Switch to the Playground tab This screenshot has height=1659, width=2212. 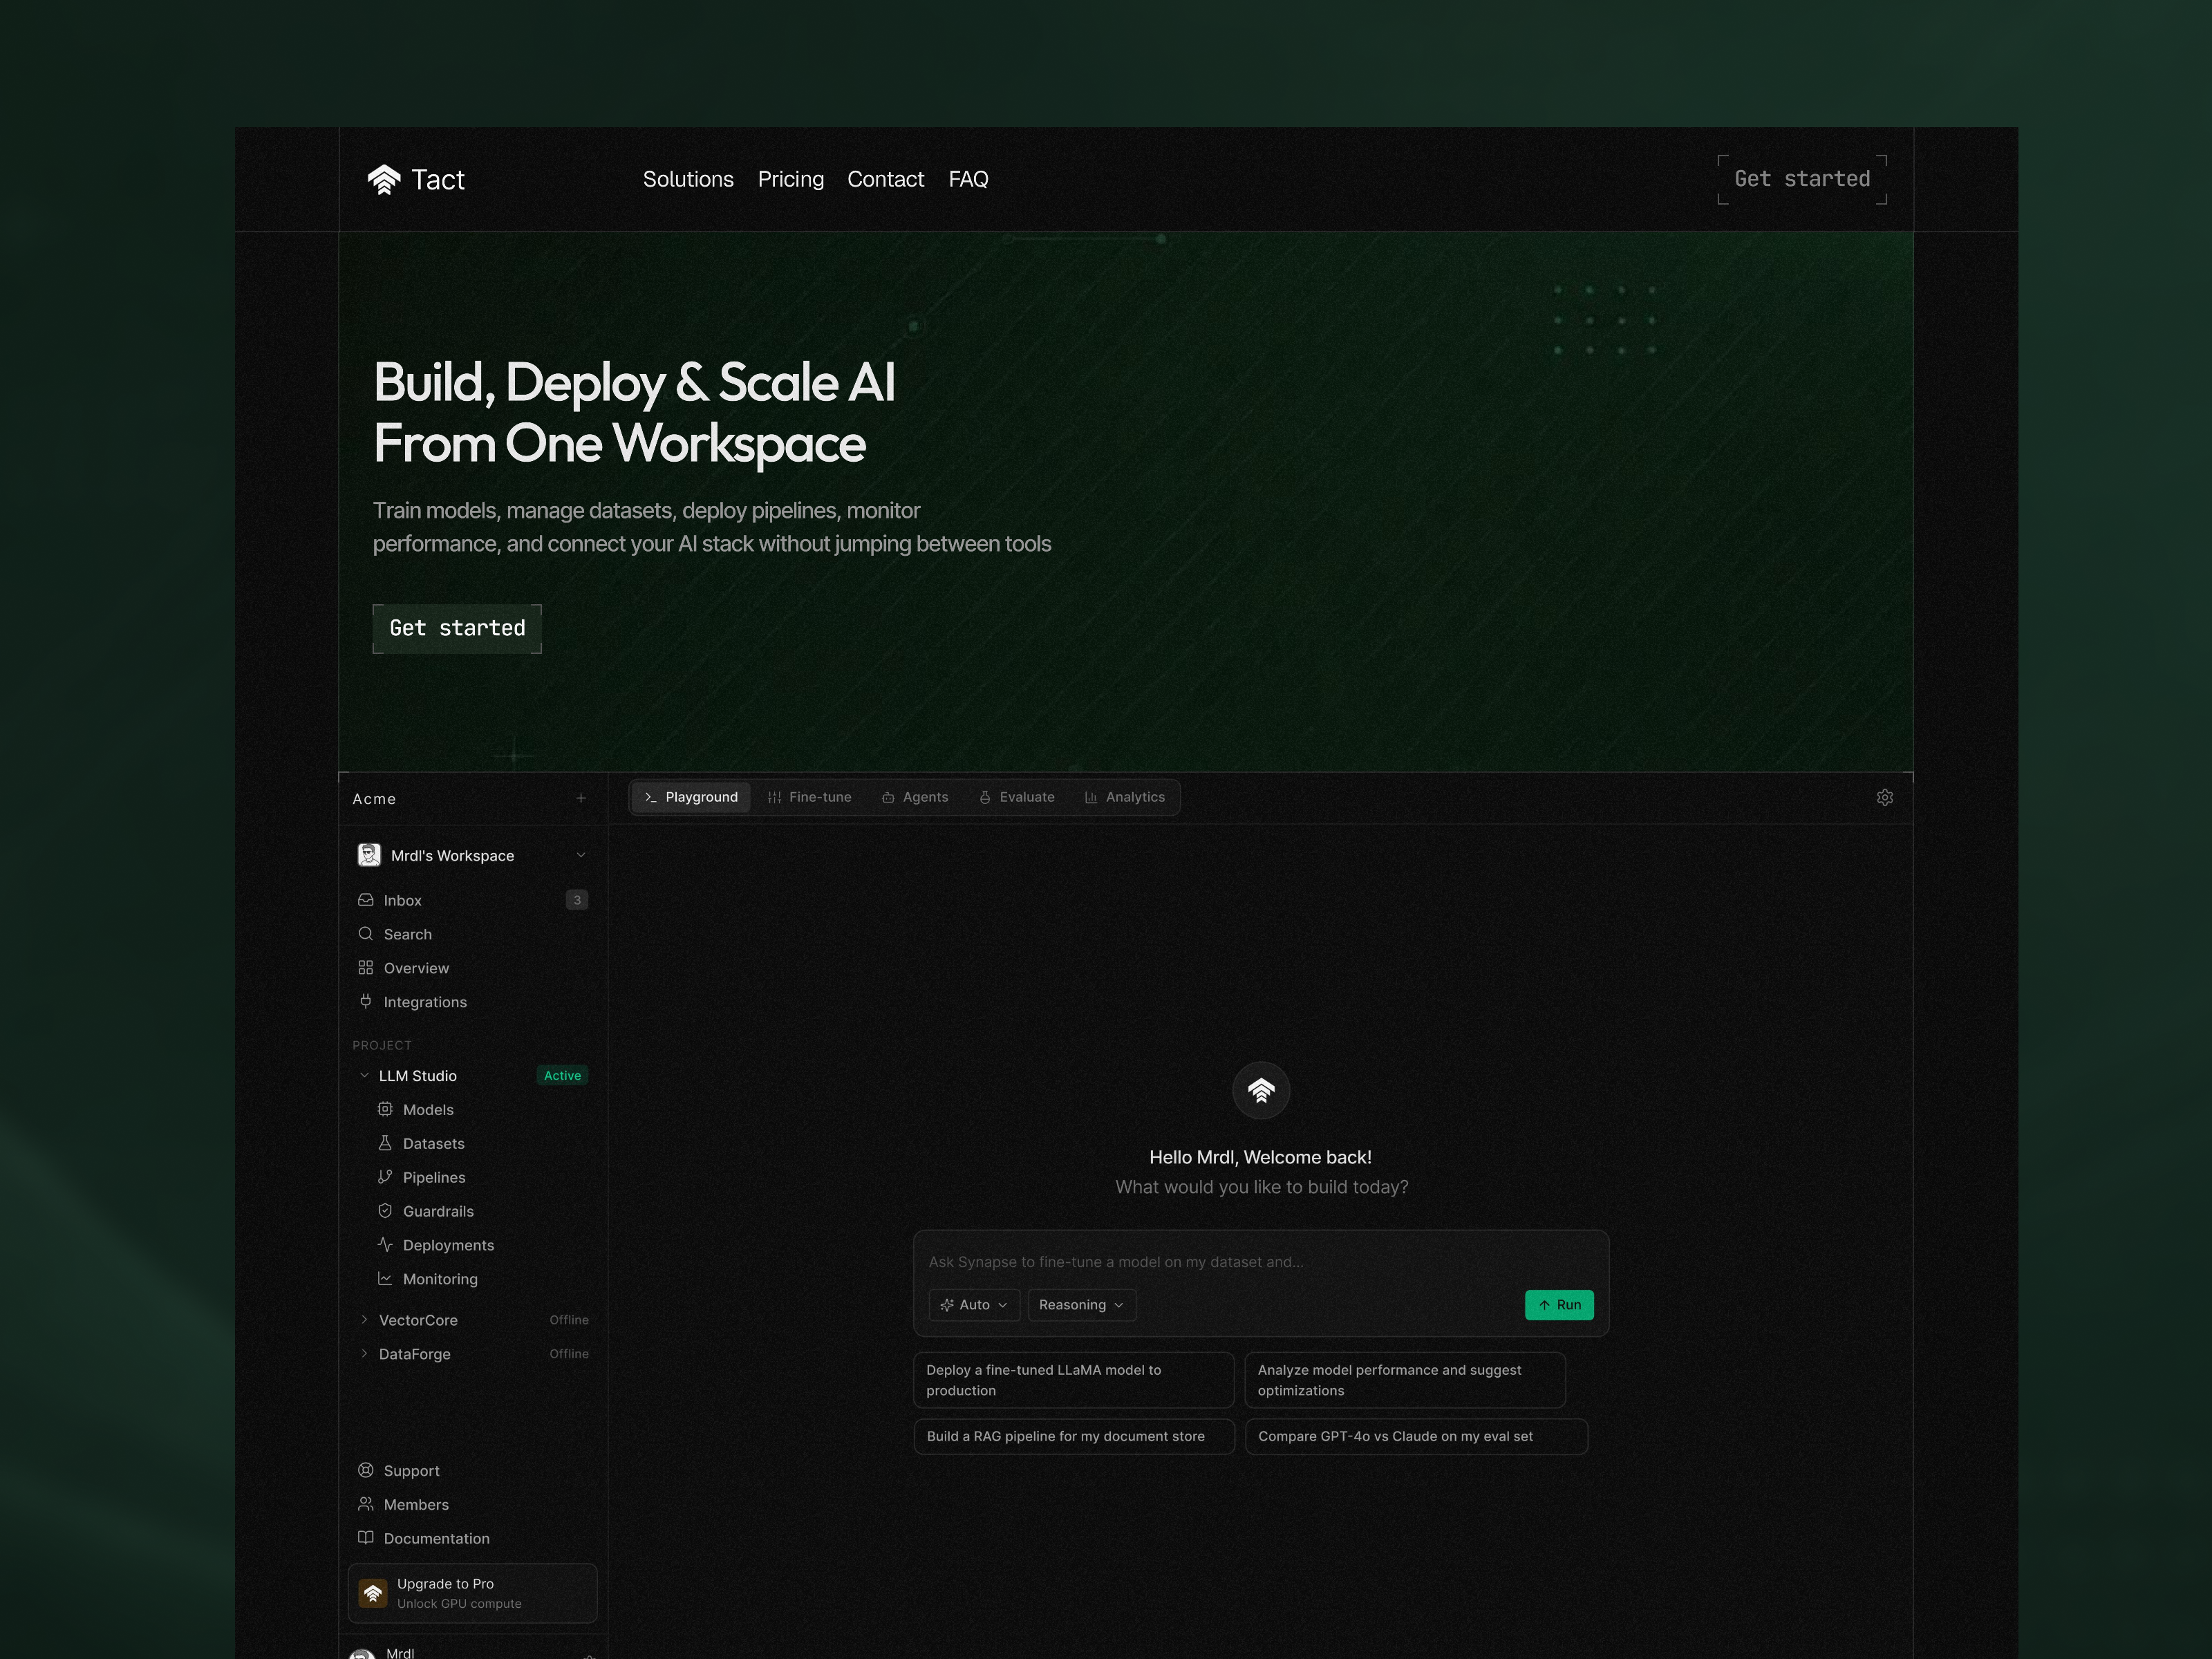pos(691,797)
